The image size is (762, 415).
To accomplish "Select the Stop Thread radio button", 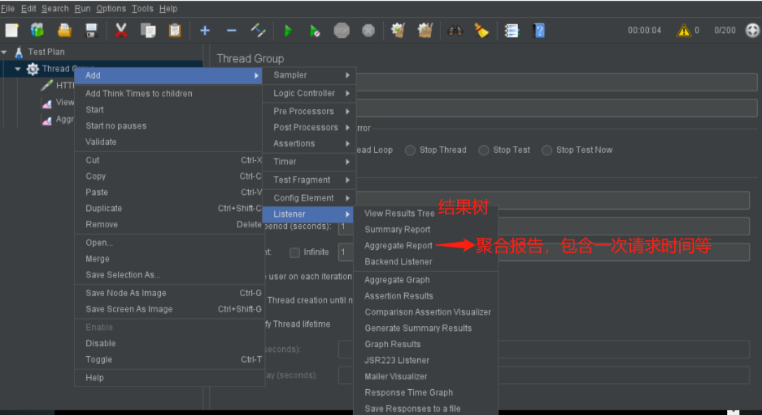I will (411, 150).
